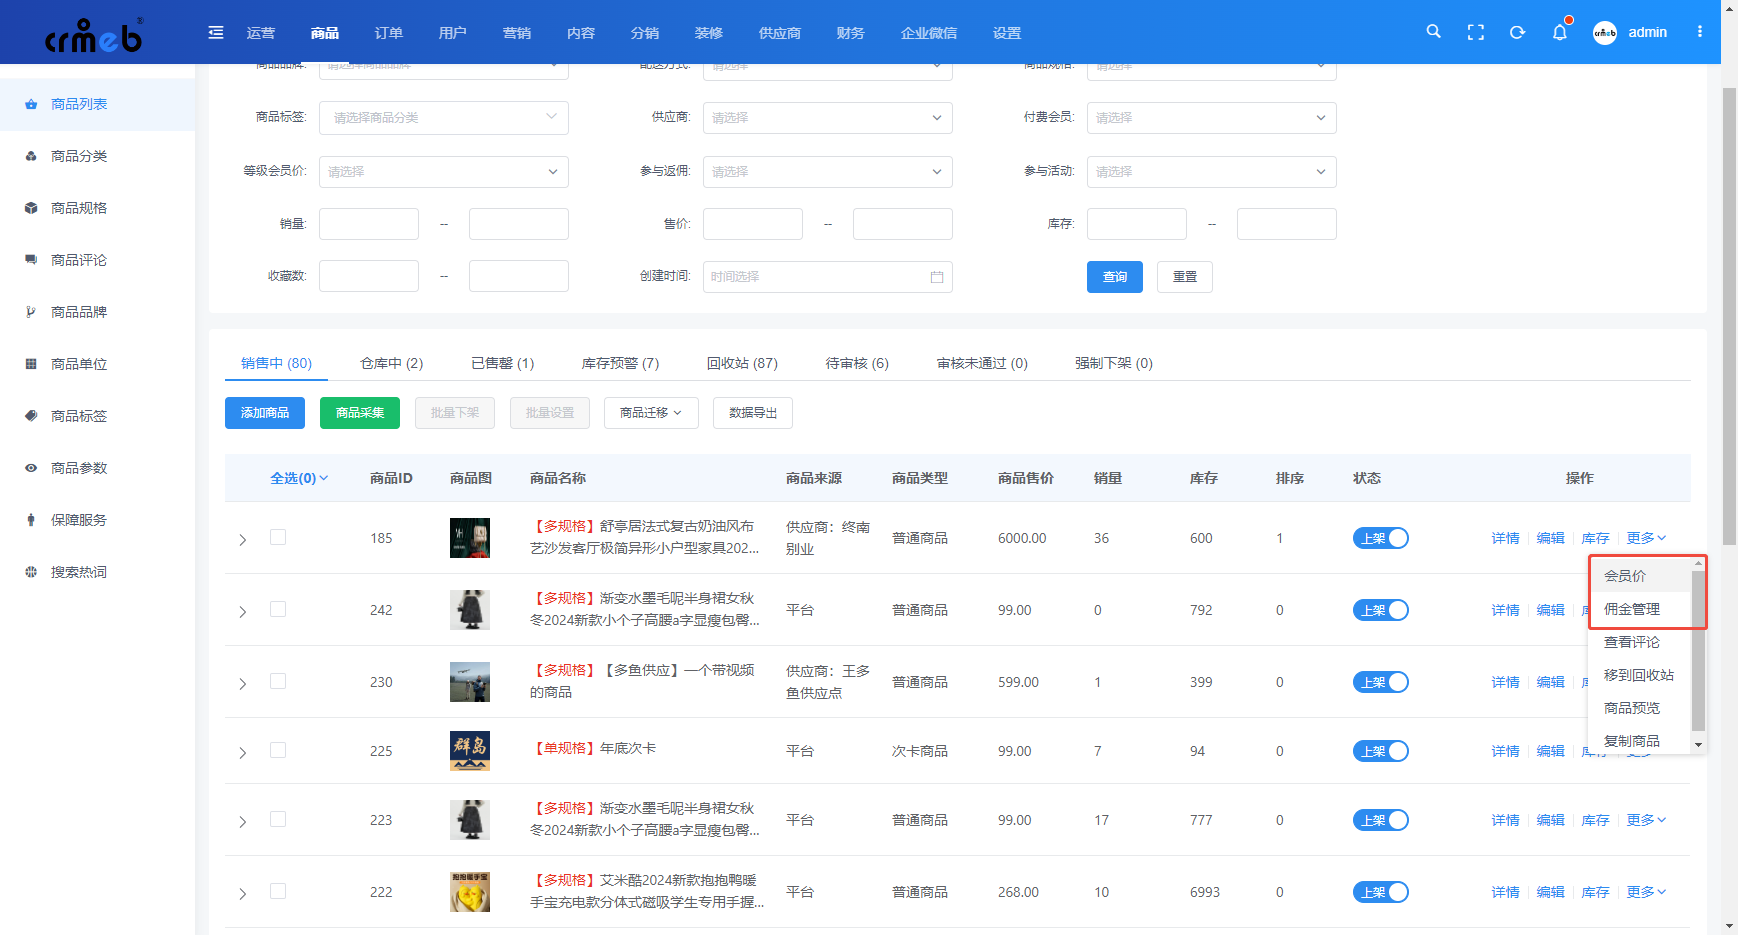Click 查询 search button
The width and height of the screenshot is (1738, 935).
pyautogui.click(x=1115, y=277)
